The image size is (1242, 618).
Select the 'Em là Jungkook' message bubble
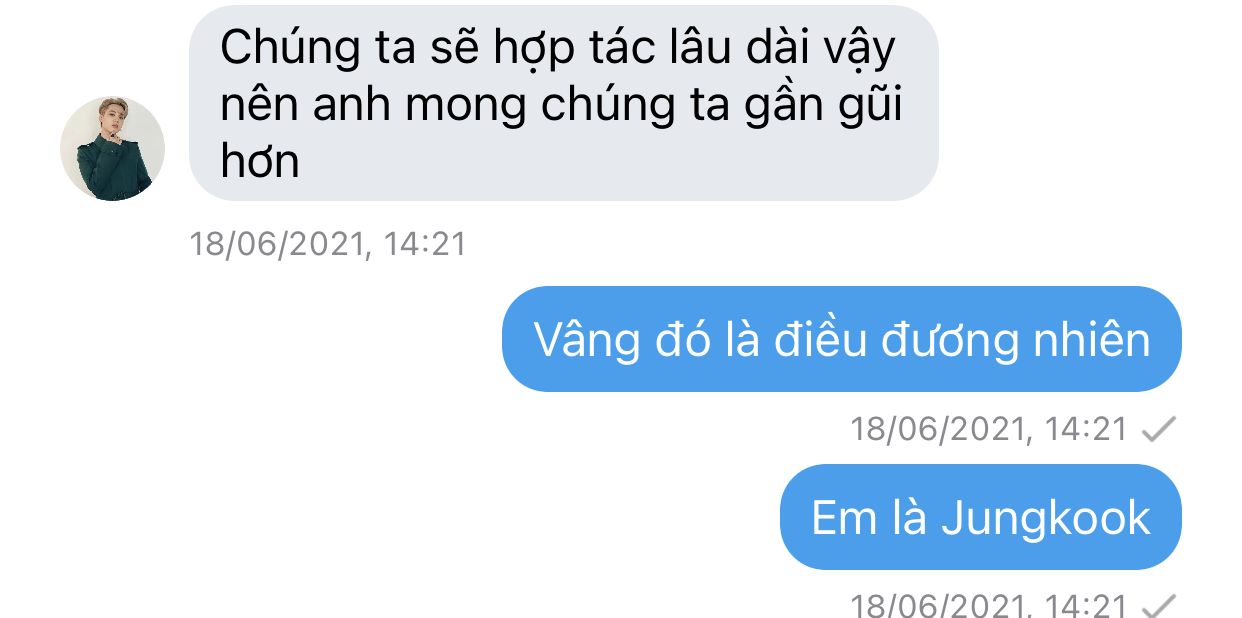[x=980, y=517]
